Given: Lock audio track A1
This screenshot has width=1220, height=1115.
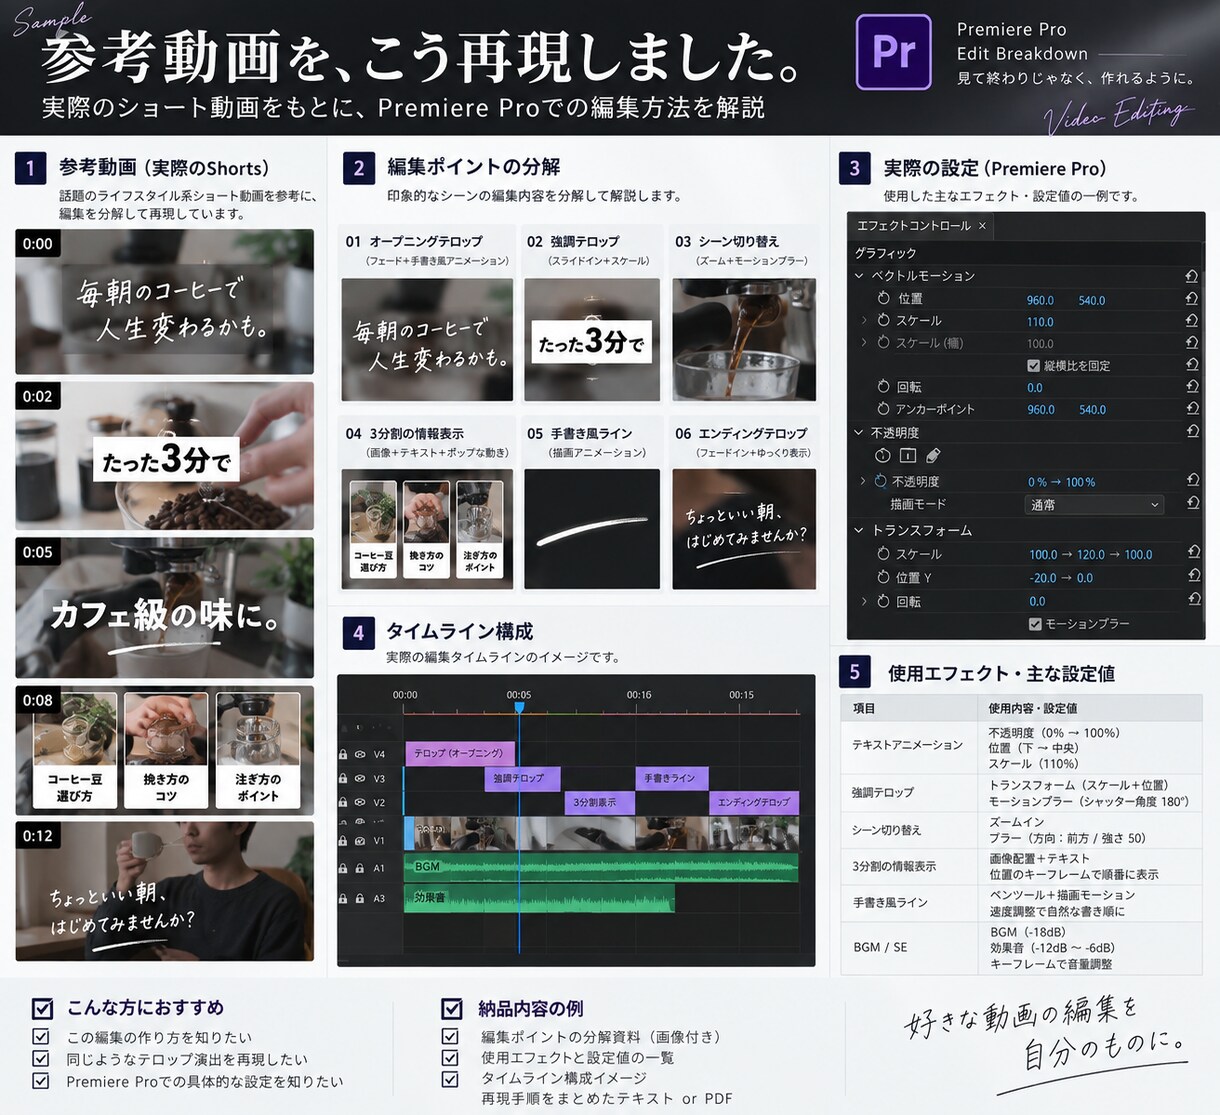Looking at the screenshot, I should pos(343,868).
